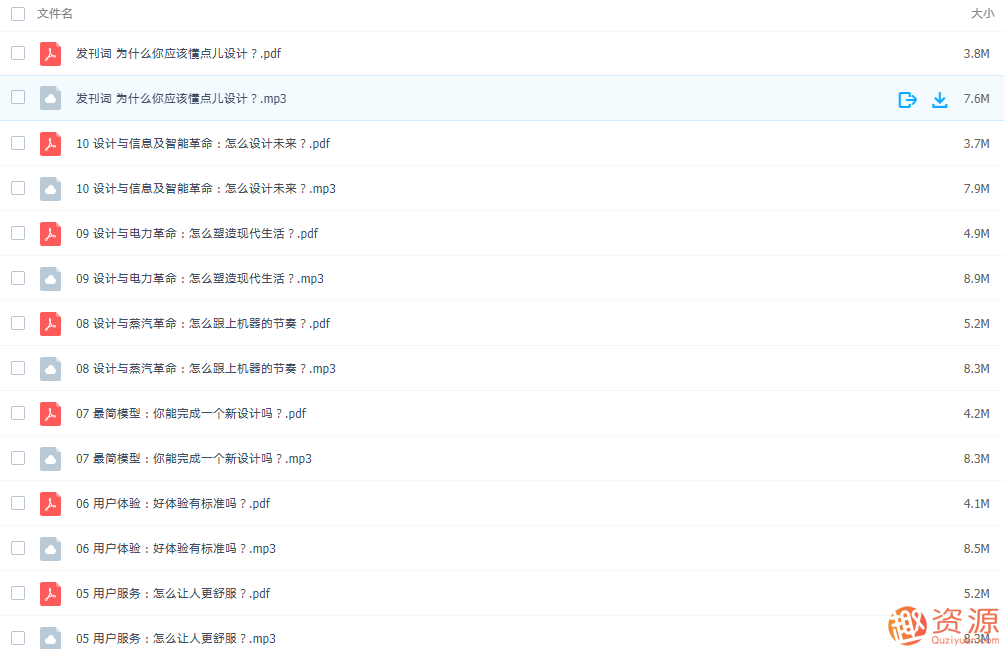Click PDF icon for 06 用户体验 .pdf
This screenshot has width=1004, height=649.
pos(50,504)
